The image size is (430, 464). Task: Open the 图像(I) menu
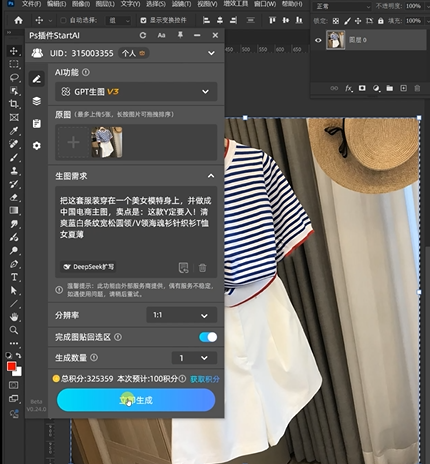click(x=81, y=4)
